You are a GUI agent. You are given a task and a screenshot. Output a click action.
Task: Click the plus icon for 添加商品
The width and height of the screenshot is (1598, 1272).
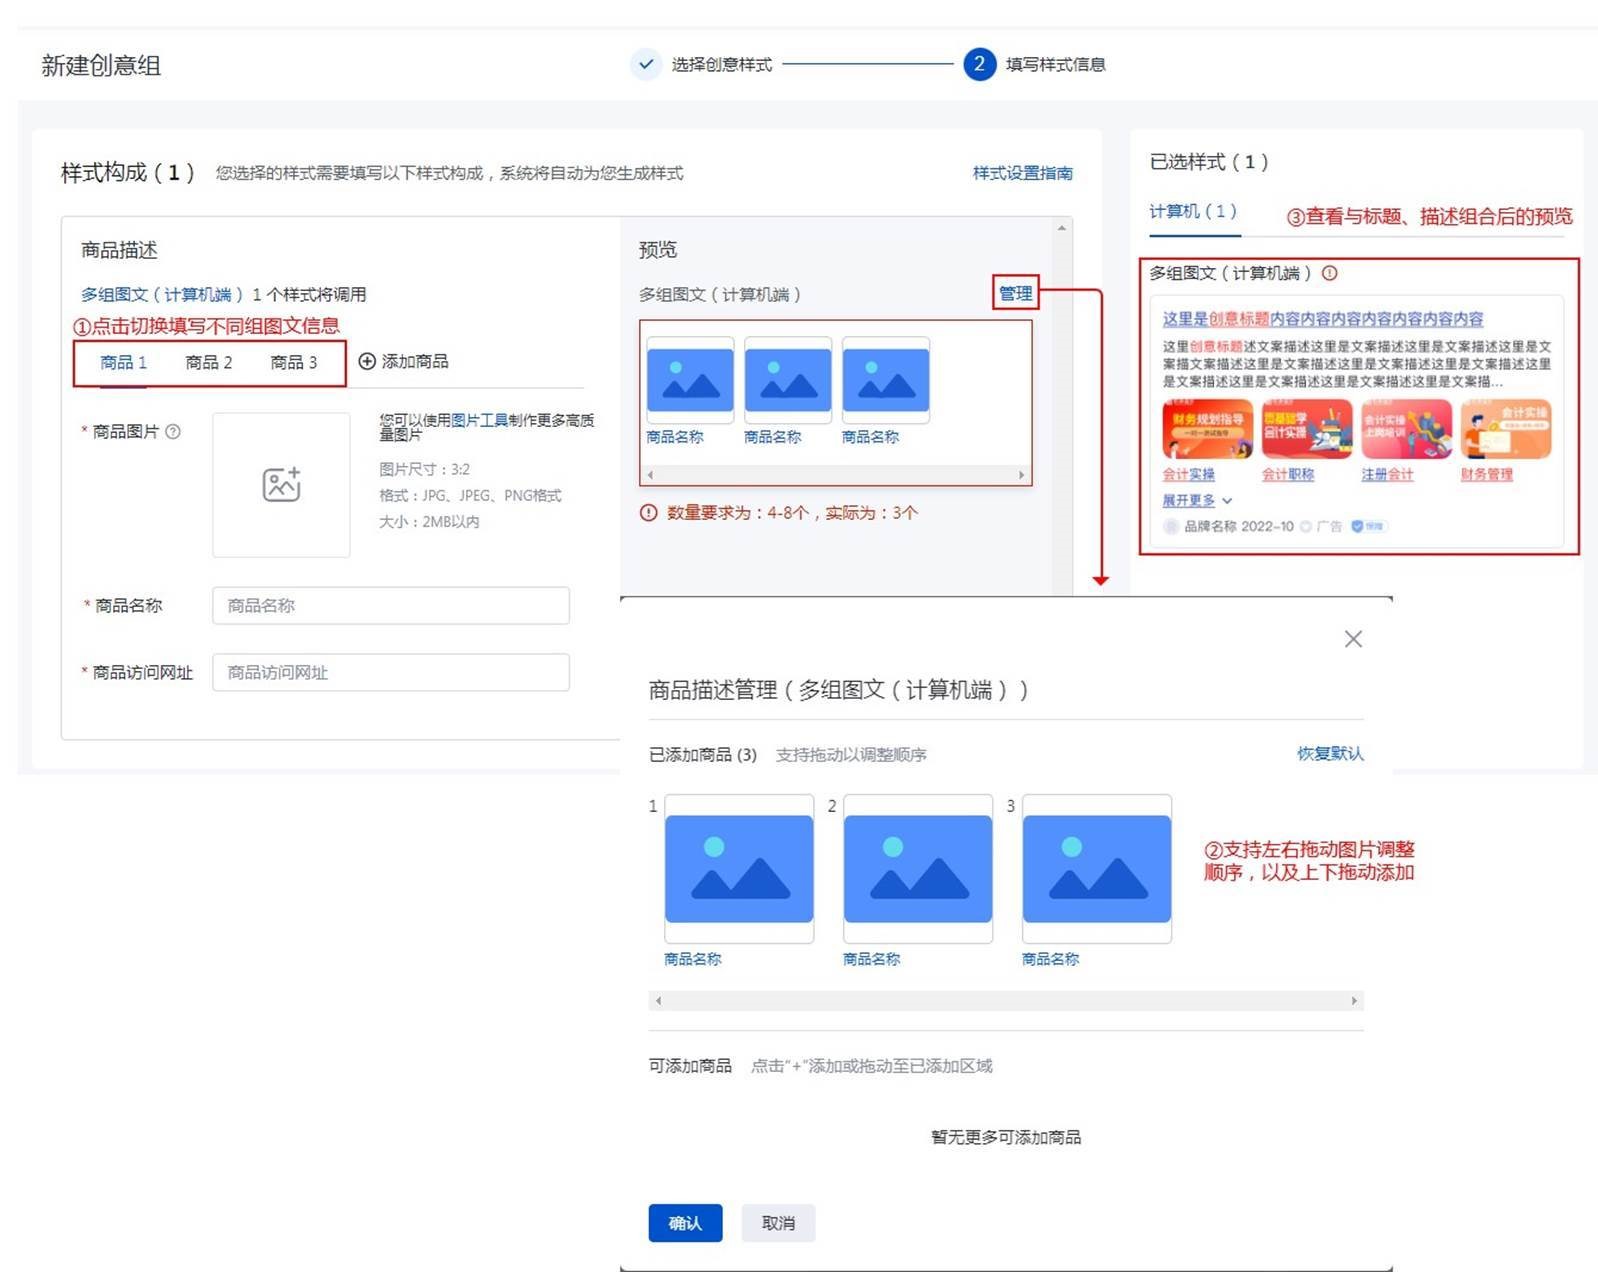tap(367, 361)
